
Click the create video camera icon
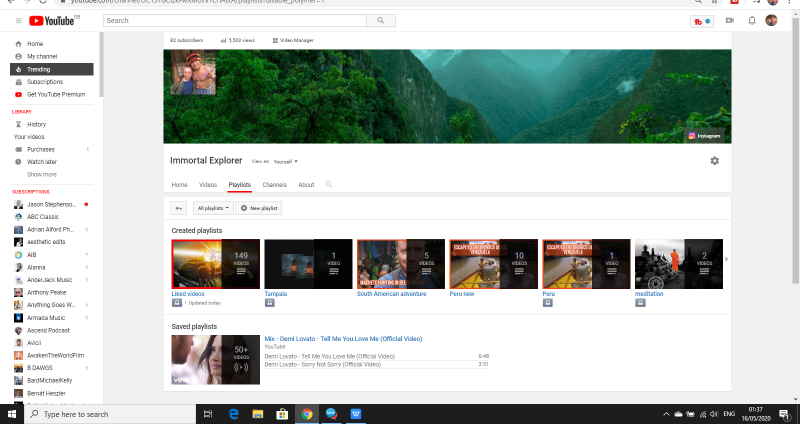[x=729, y=20]
